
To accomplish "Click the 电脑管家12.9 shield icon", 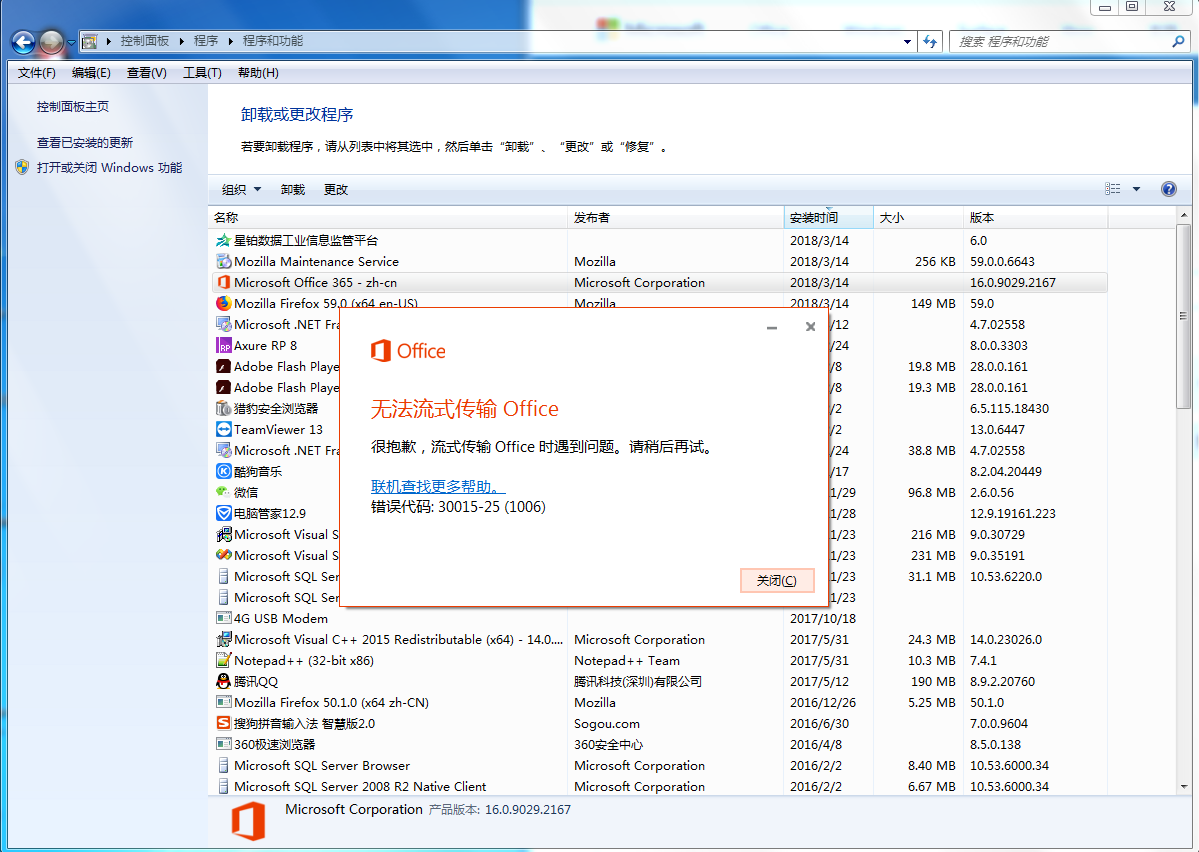I will coord(223,513).
